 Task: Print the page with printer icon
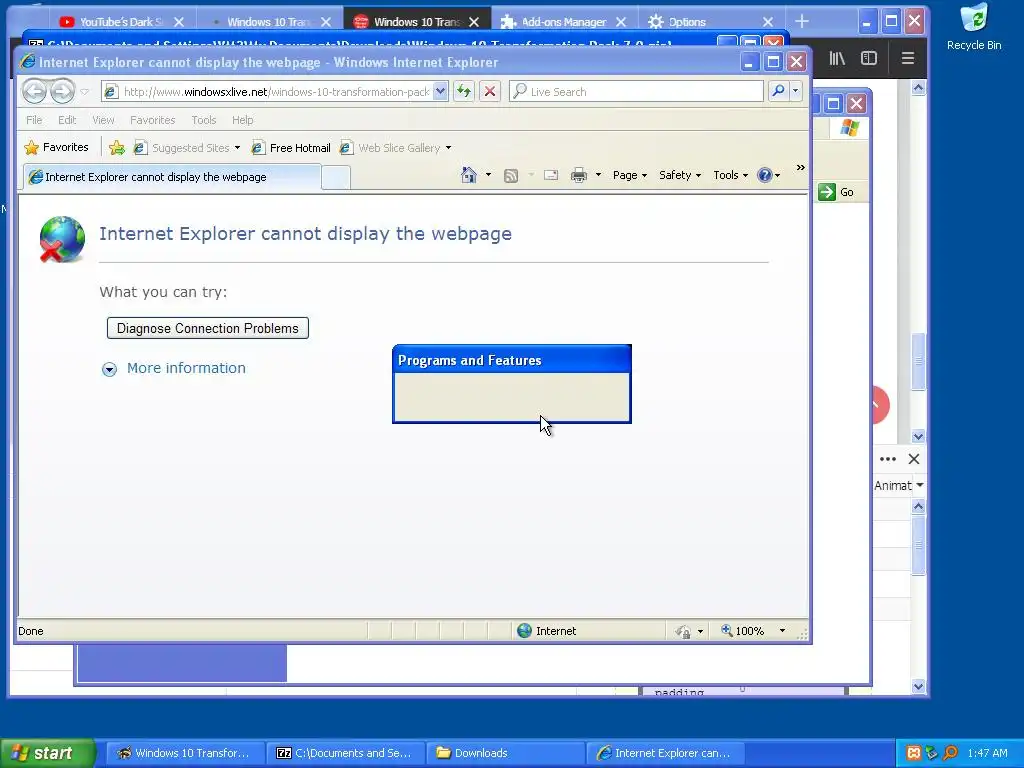(x=579, y=175)
